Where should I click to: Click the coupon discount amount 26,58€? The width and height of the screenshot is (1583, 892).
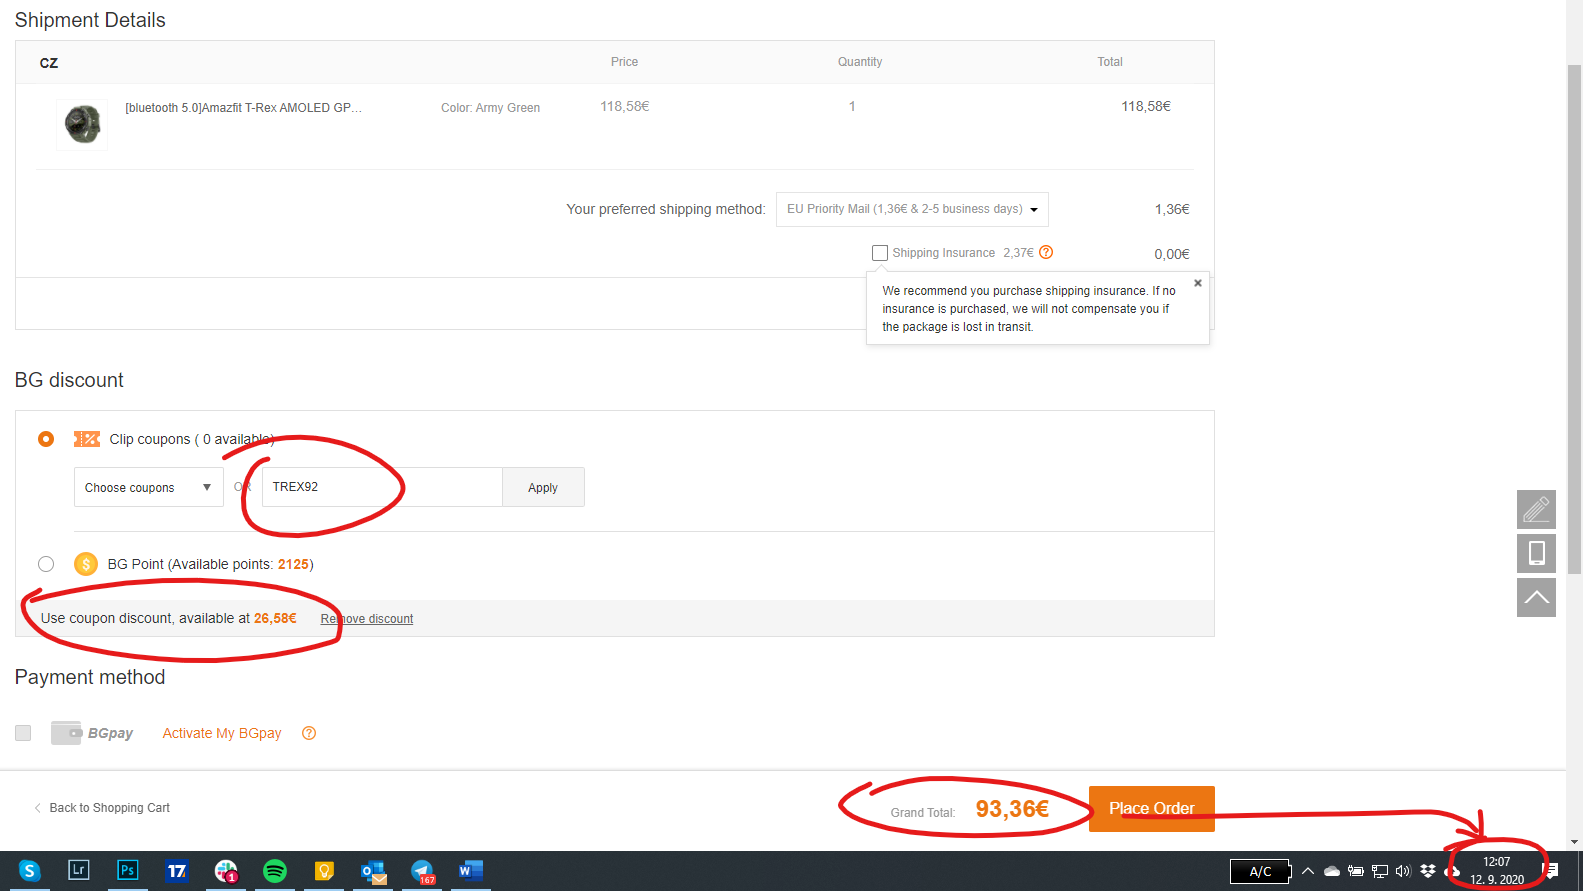click(x=275, y=618)
